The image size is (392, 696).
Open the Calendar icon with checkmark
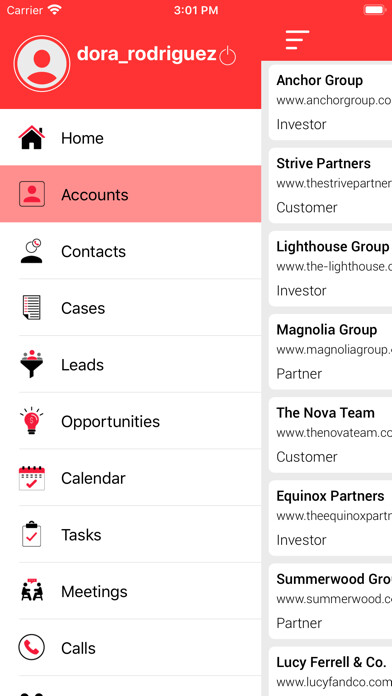pyautogui.click(x=32, y=478)
